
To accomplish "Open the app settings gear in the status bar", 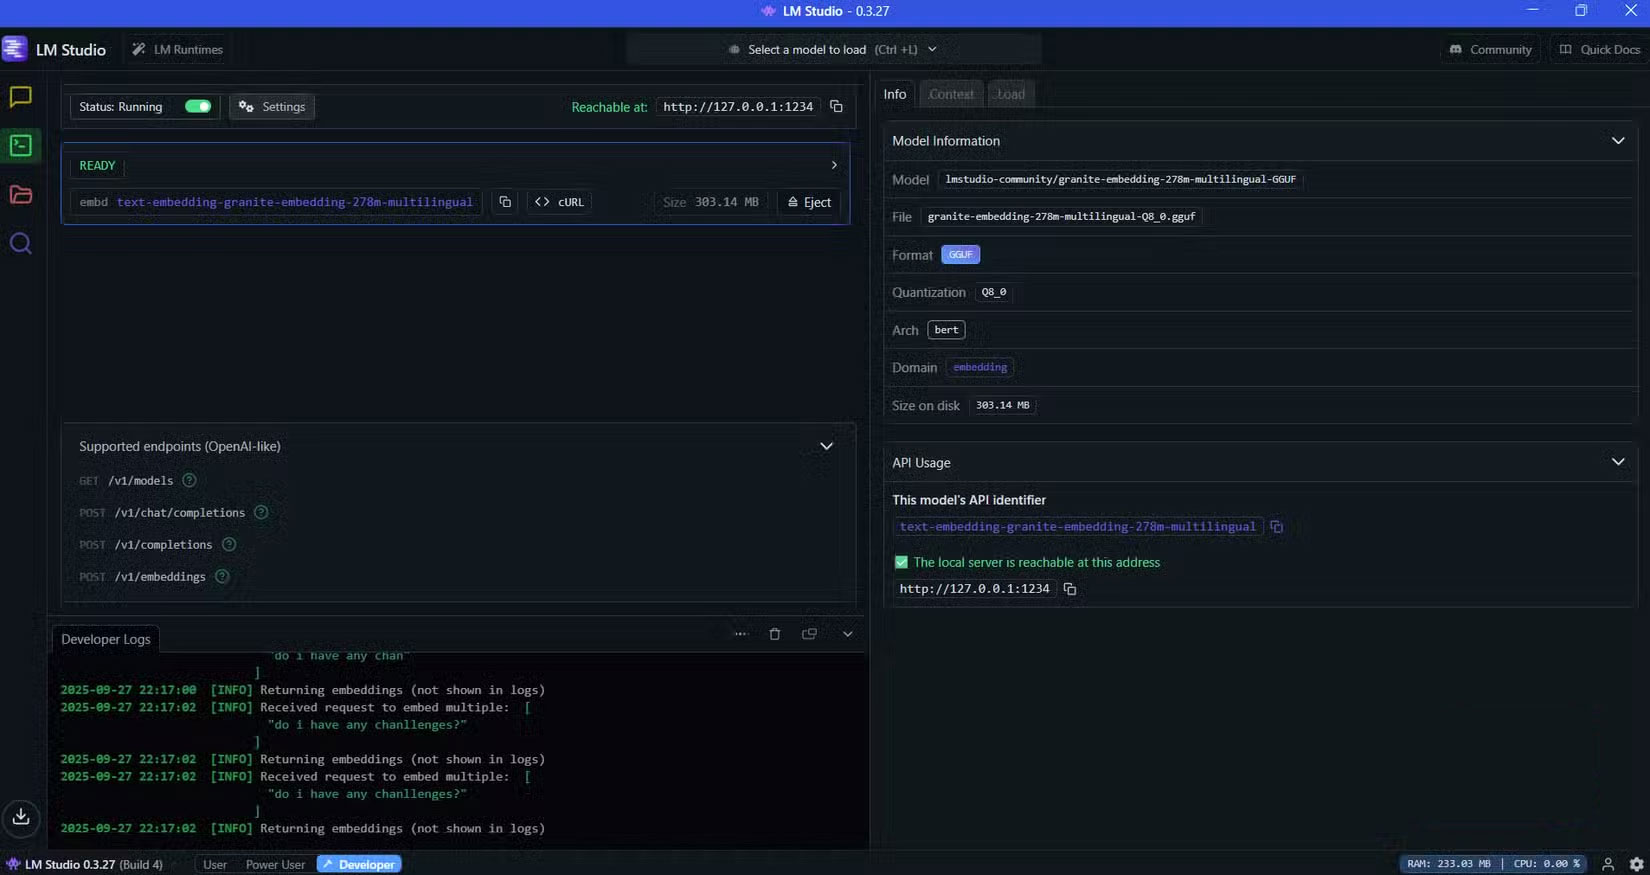I will point(1636,864).
